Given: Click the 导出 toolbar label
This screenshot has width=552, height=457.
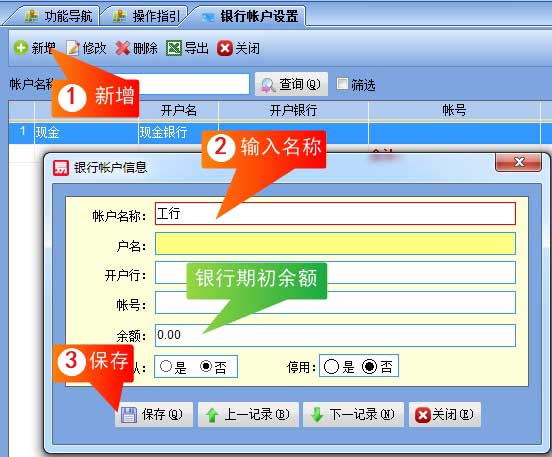Looking at the screenshot, I should [196, 48].
